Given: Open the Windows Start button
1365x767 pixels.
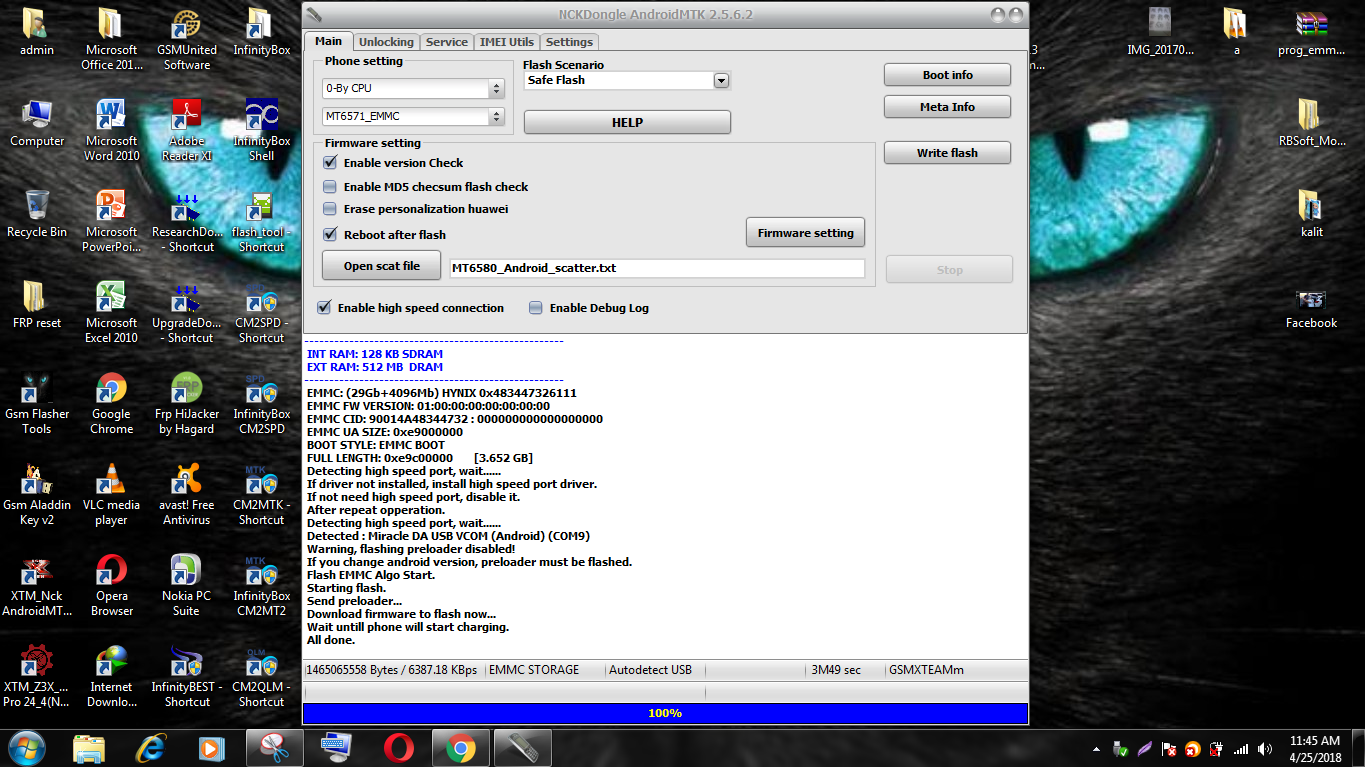Looking at the screenshot, I should pyautogui.click(x=26, y=747).
